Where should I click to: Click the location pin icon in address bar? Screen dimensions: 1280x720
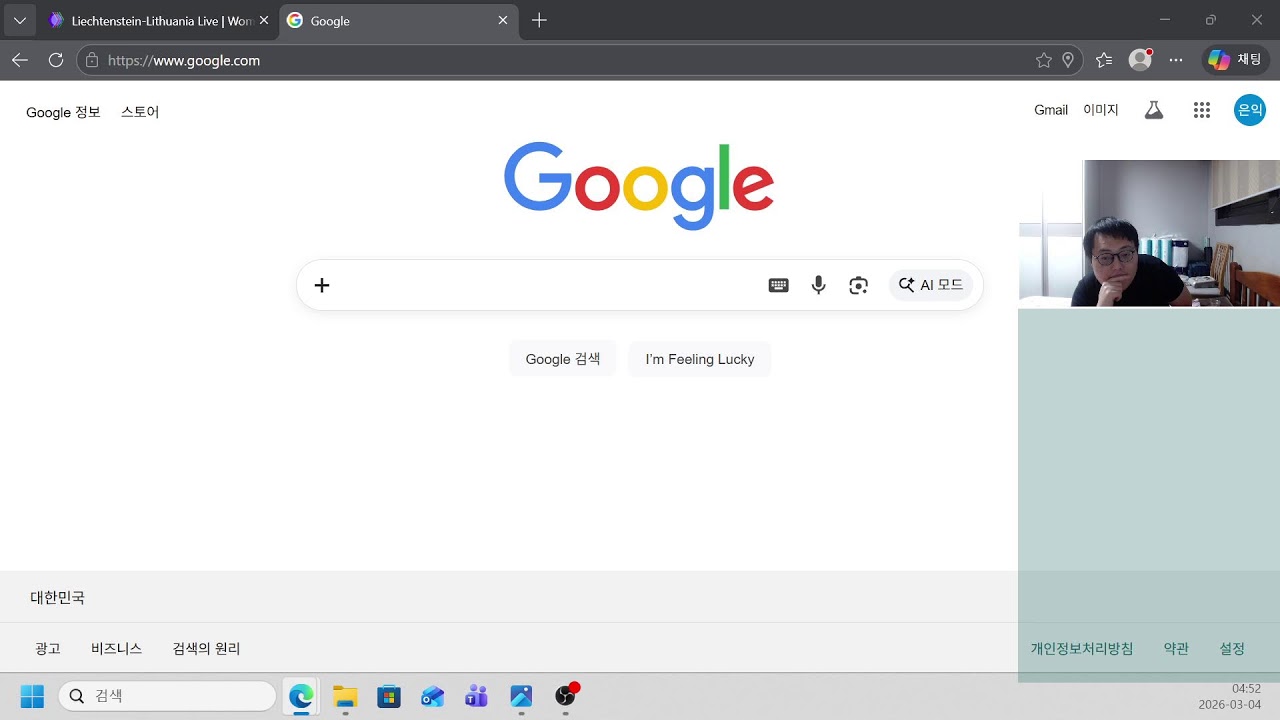1068,60
